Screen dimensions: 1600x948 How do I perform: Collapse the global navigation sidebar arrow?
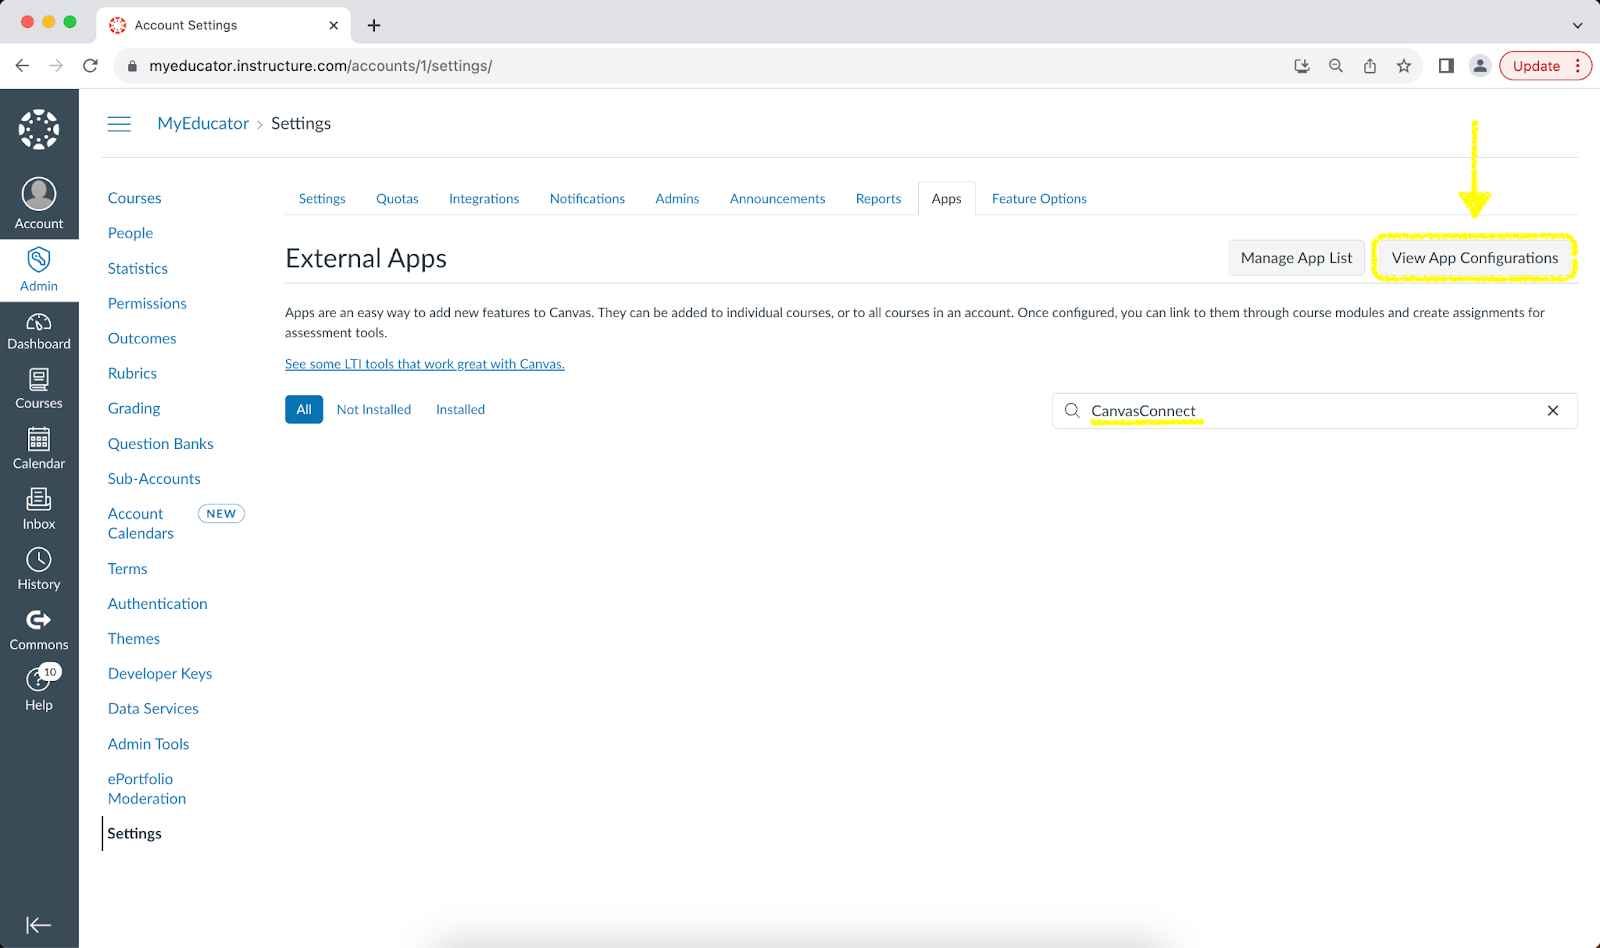pos(38,925)
